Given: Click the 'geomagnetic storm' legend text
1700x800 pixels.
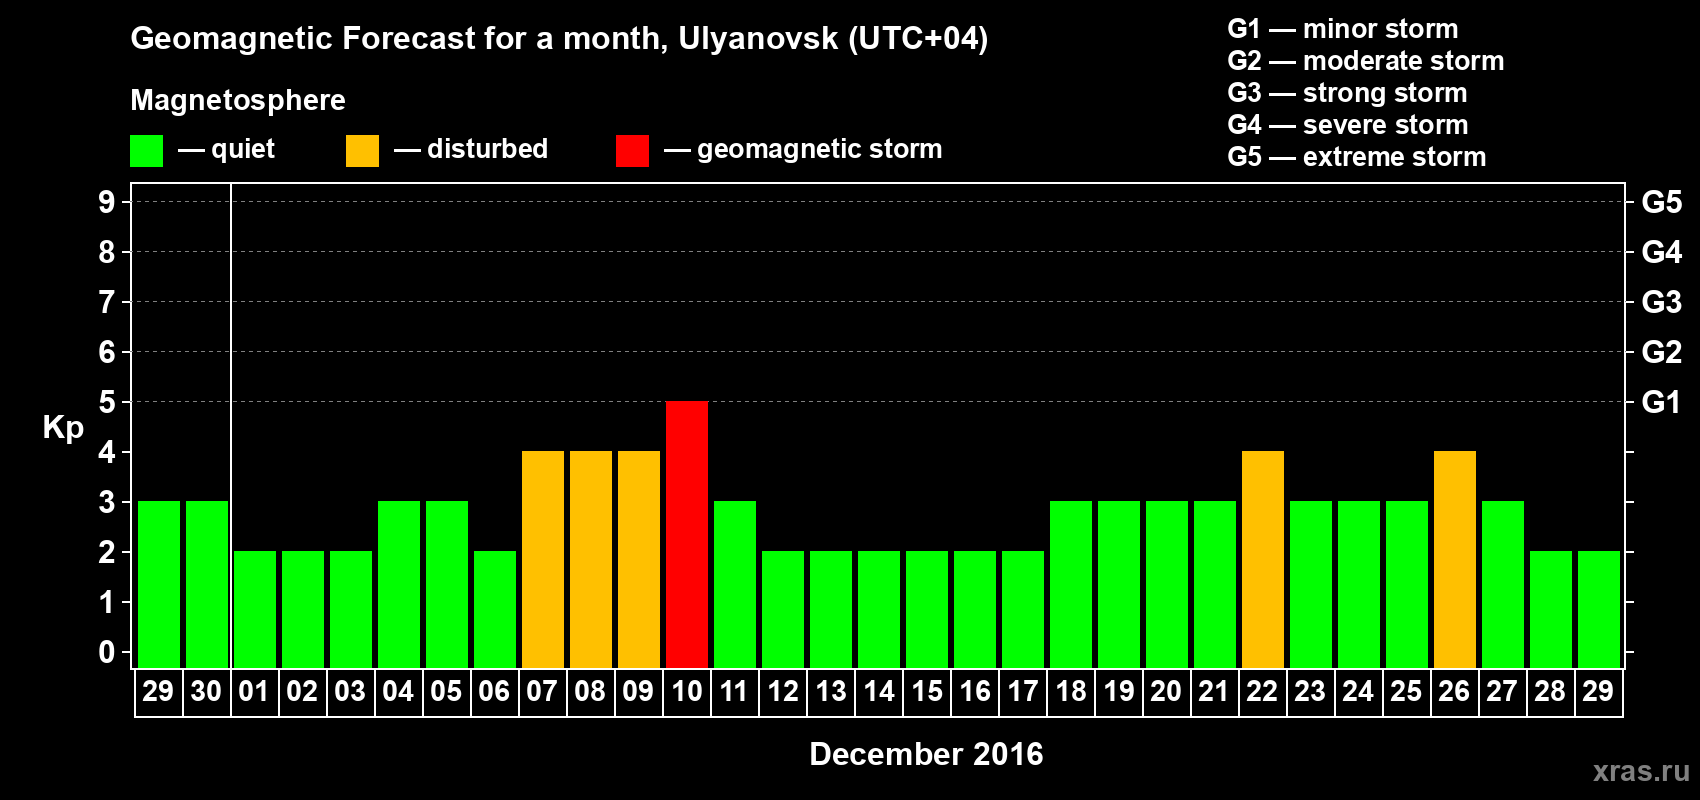Looking at the screenshot, I should [820, 149].
